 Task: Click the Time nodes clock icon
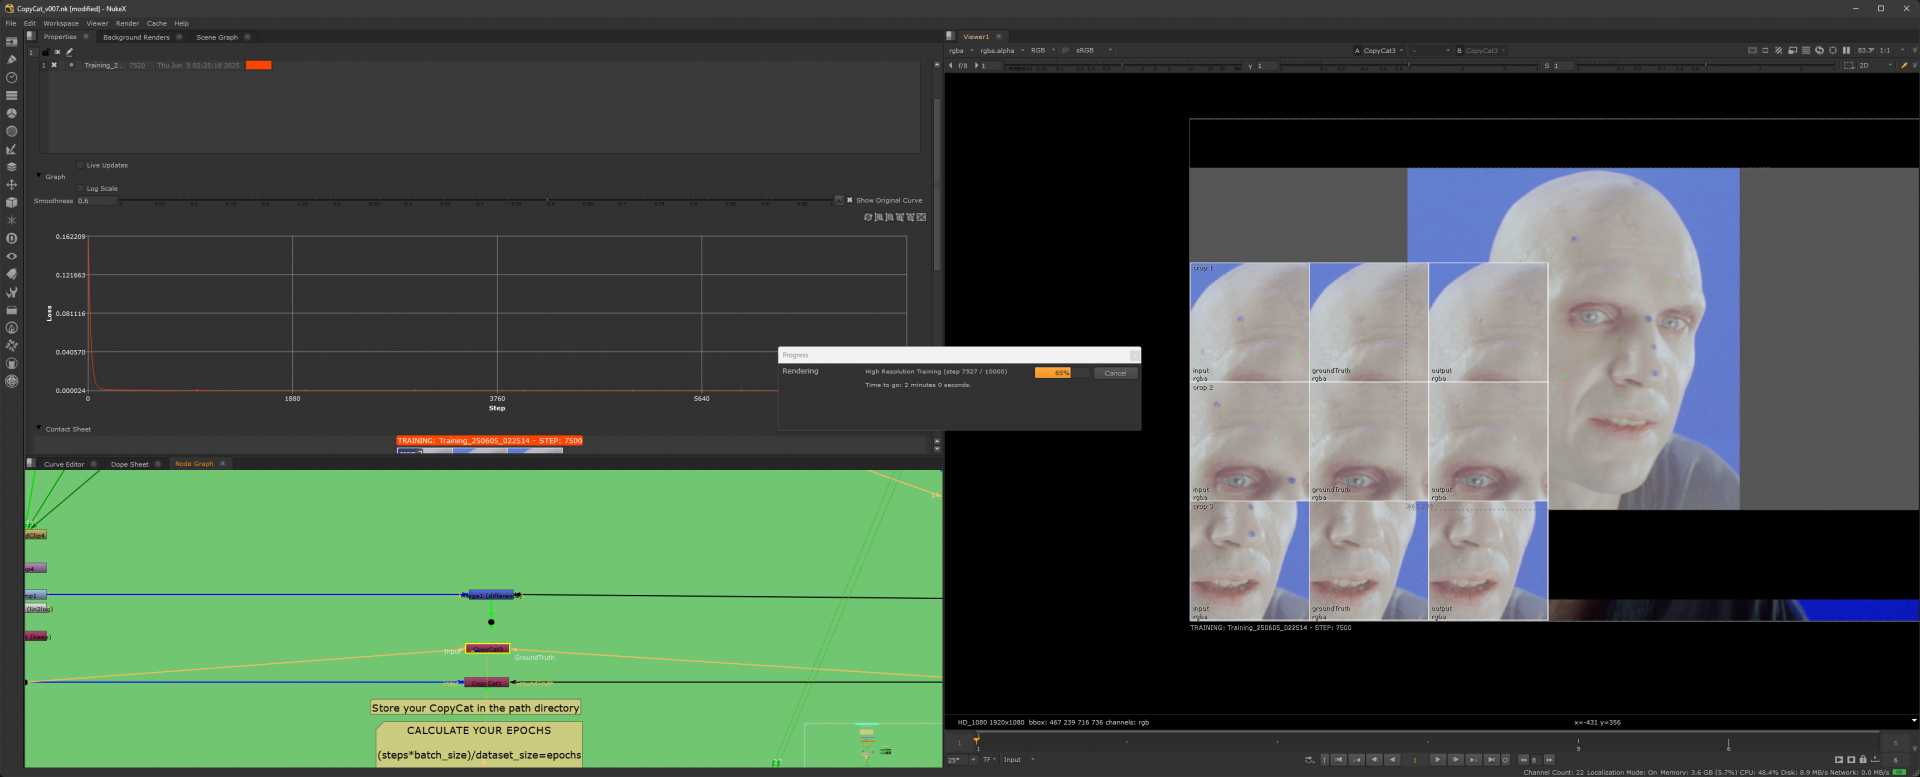11,78
